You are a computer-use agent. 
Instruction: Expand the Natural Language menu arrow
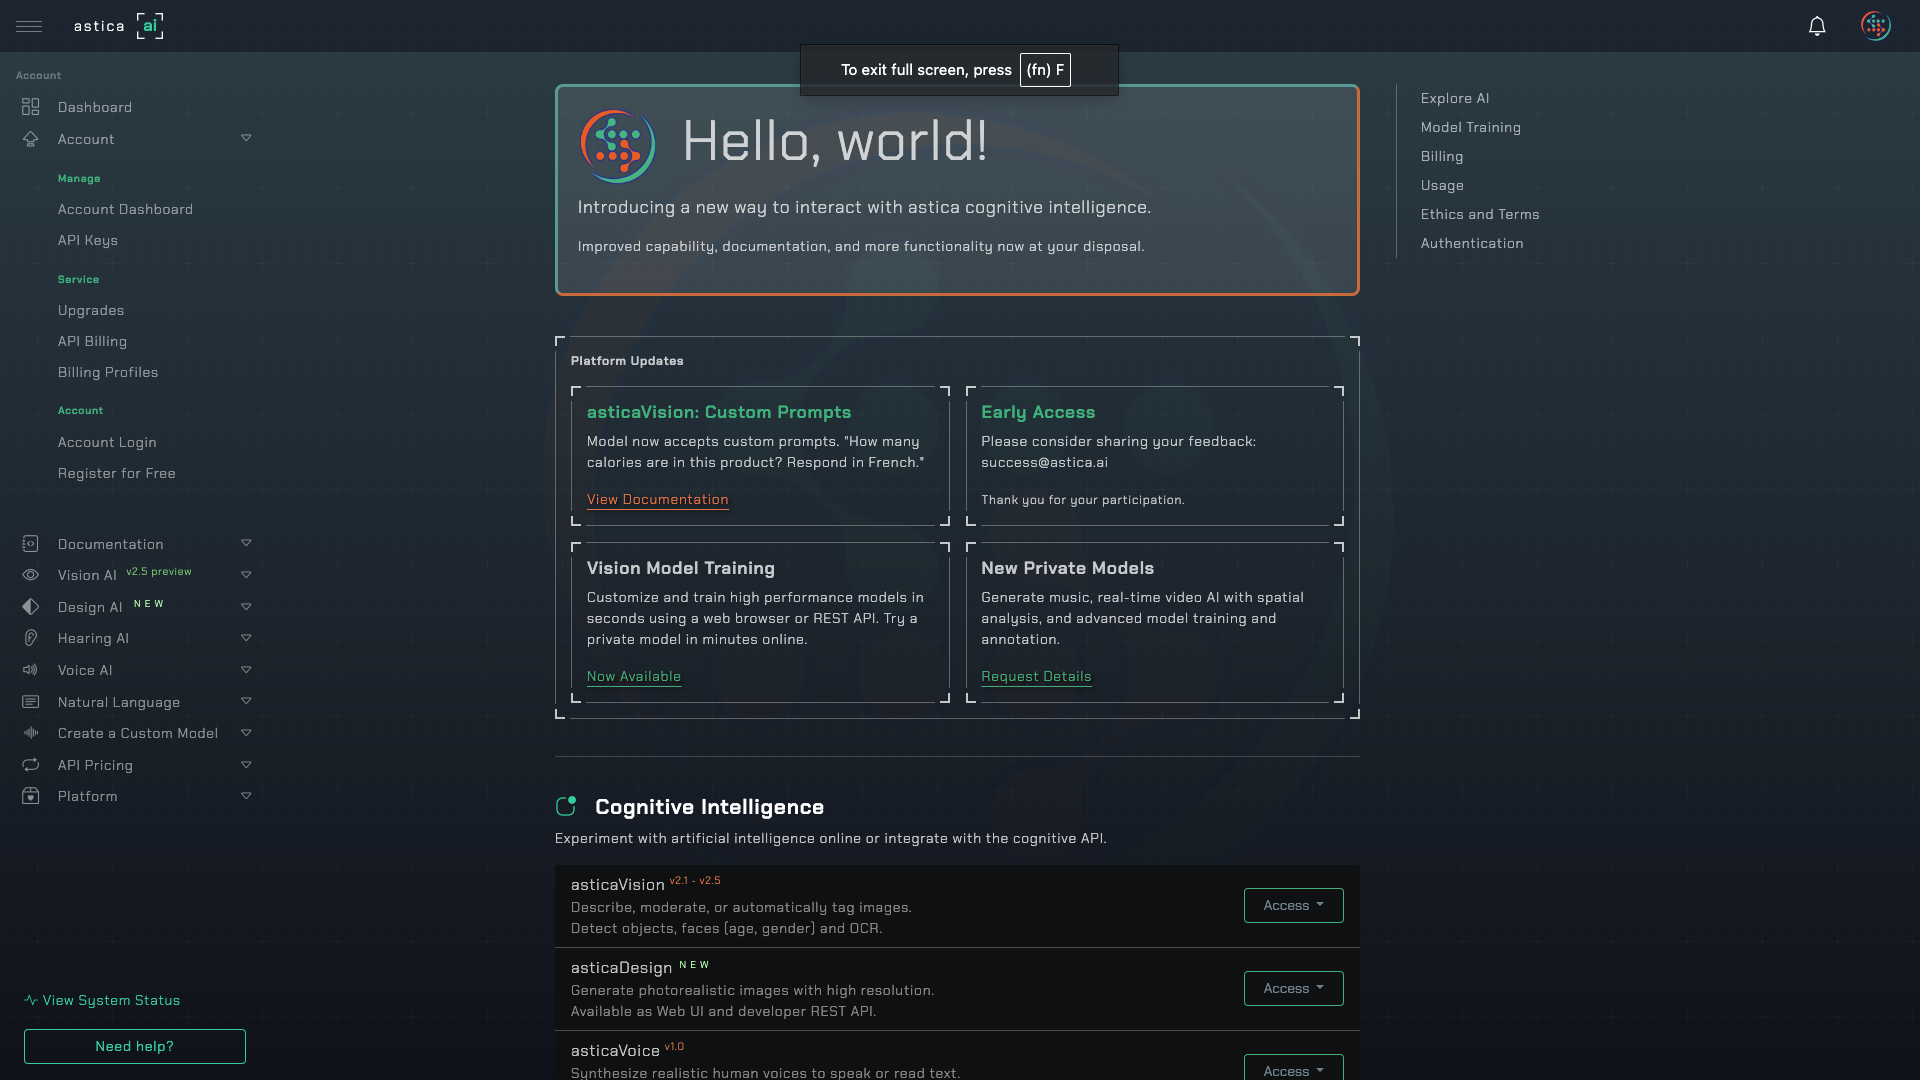pyautogui.click(x=246, y=701)
